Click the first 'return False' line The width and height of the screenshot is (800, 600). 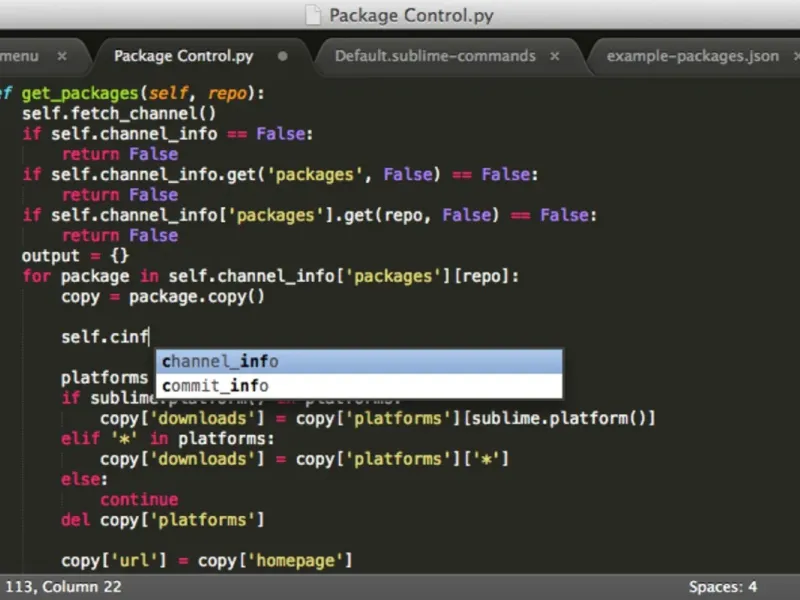120,154
